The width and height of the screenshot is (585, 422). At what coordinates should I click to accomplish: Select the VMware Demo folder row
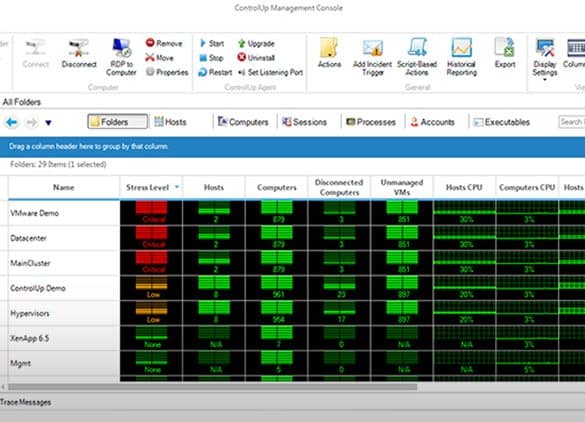tap(64, 213)
